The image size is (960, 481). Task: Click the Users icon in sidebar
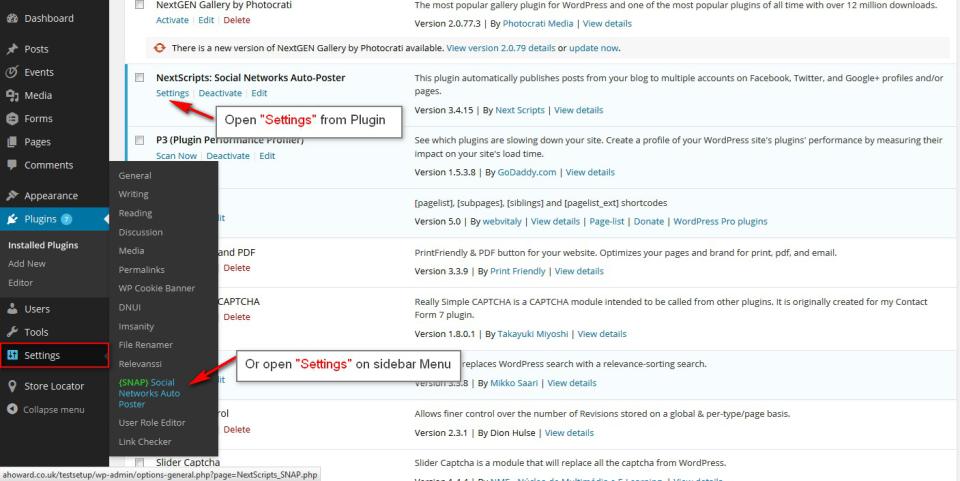coord(12,309)
